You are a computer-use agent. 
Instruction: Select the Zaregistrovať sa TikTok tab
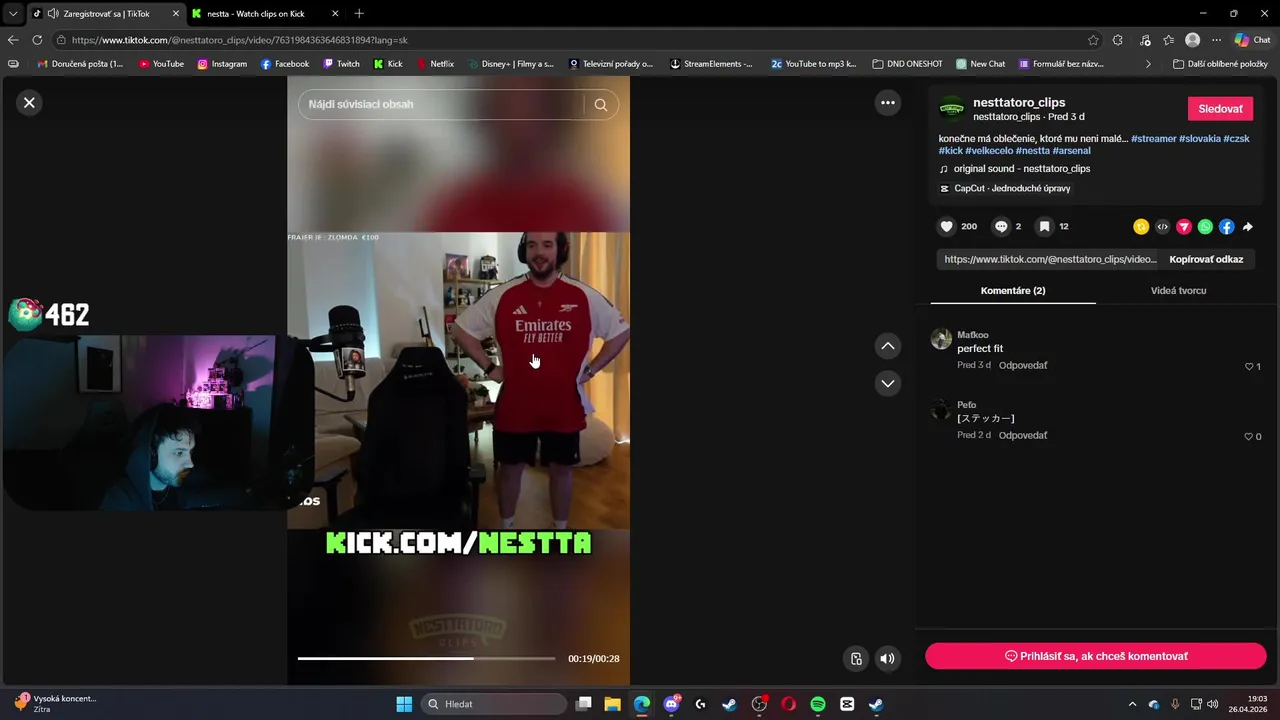point(105,14)
